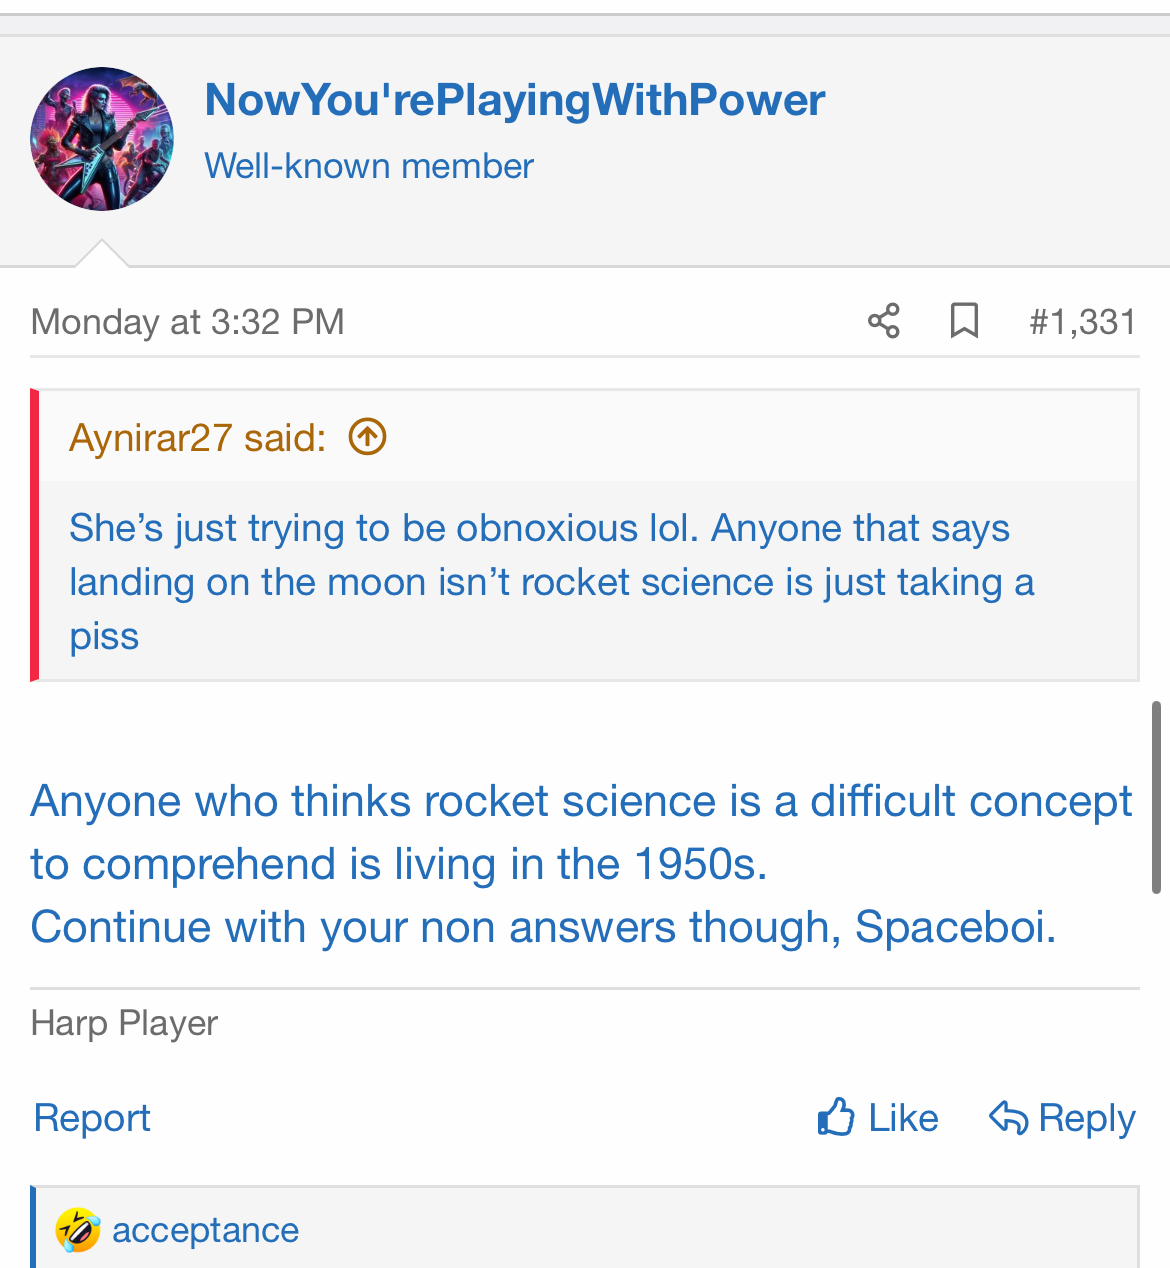The height and width of the screenshot is (1268, 1170).
Task: Click the "Well-known member" user title
Action: click(369, 166)
